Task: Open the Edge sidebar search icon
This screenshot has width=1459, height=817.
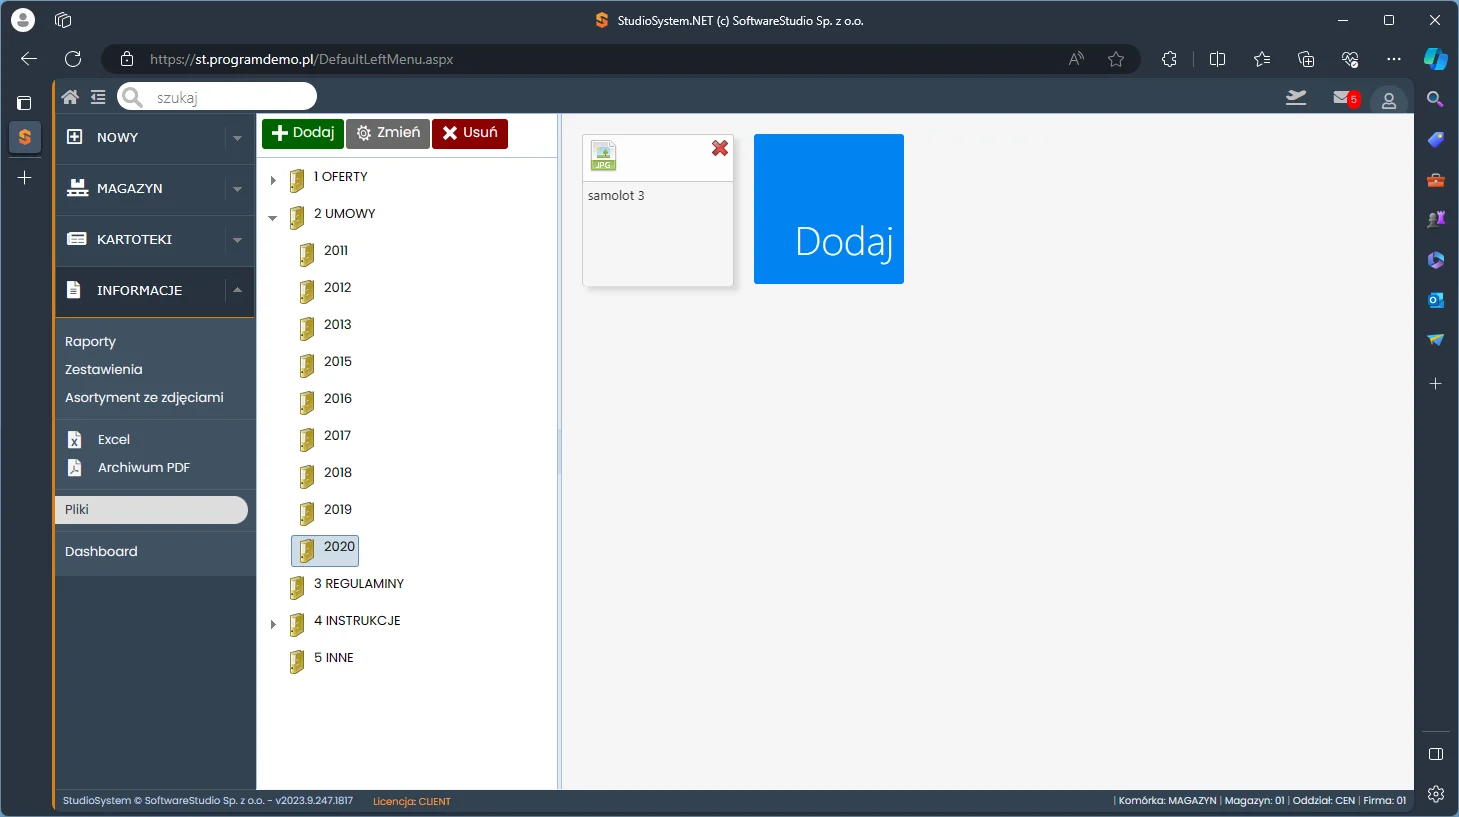Action: click(x=1435, y=99)
